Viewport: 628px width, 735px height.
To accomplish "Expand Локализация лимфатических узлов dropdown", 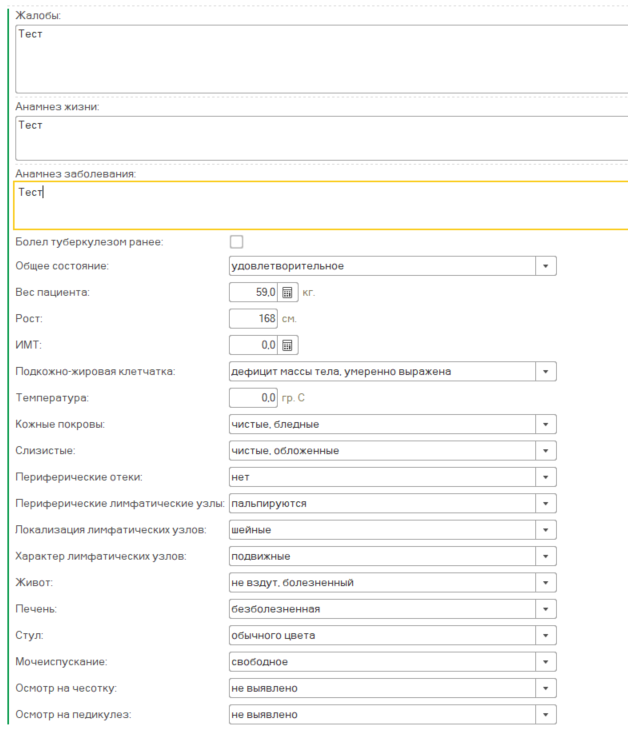I will [546, 530].
